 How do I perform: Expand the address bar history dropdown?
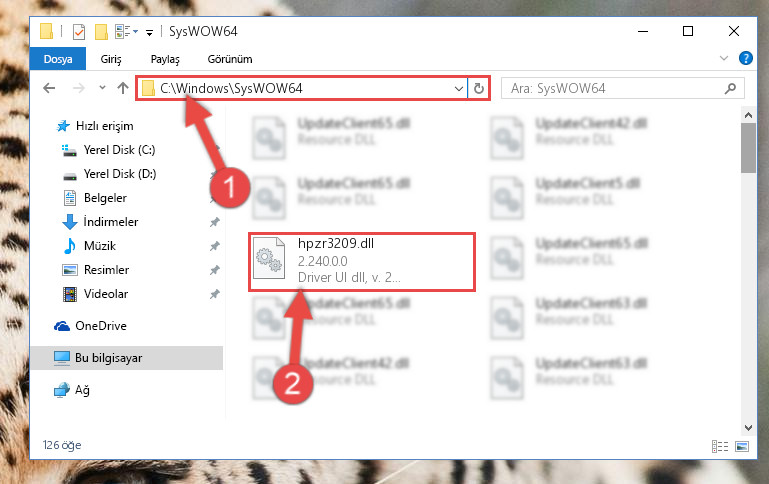point(459,89)
